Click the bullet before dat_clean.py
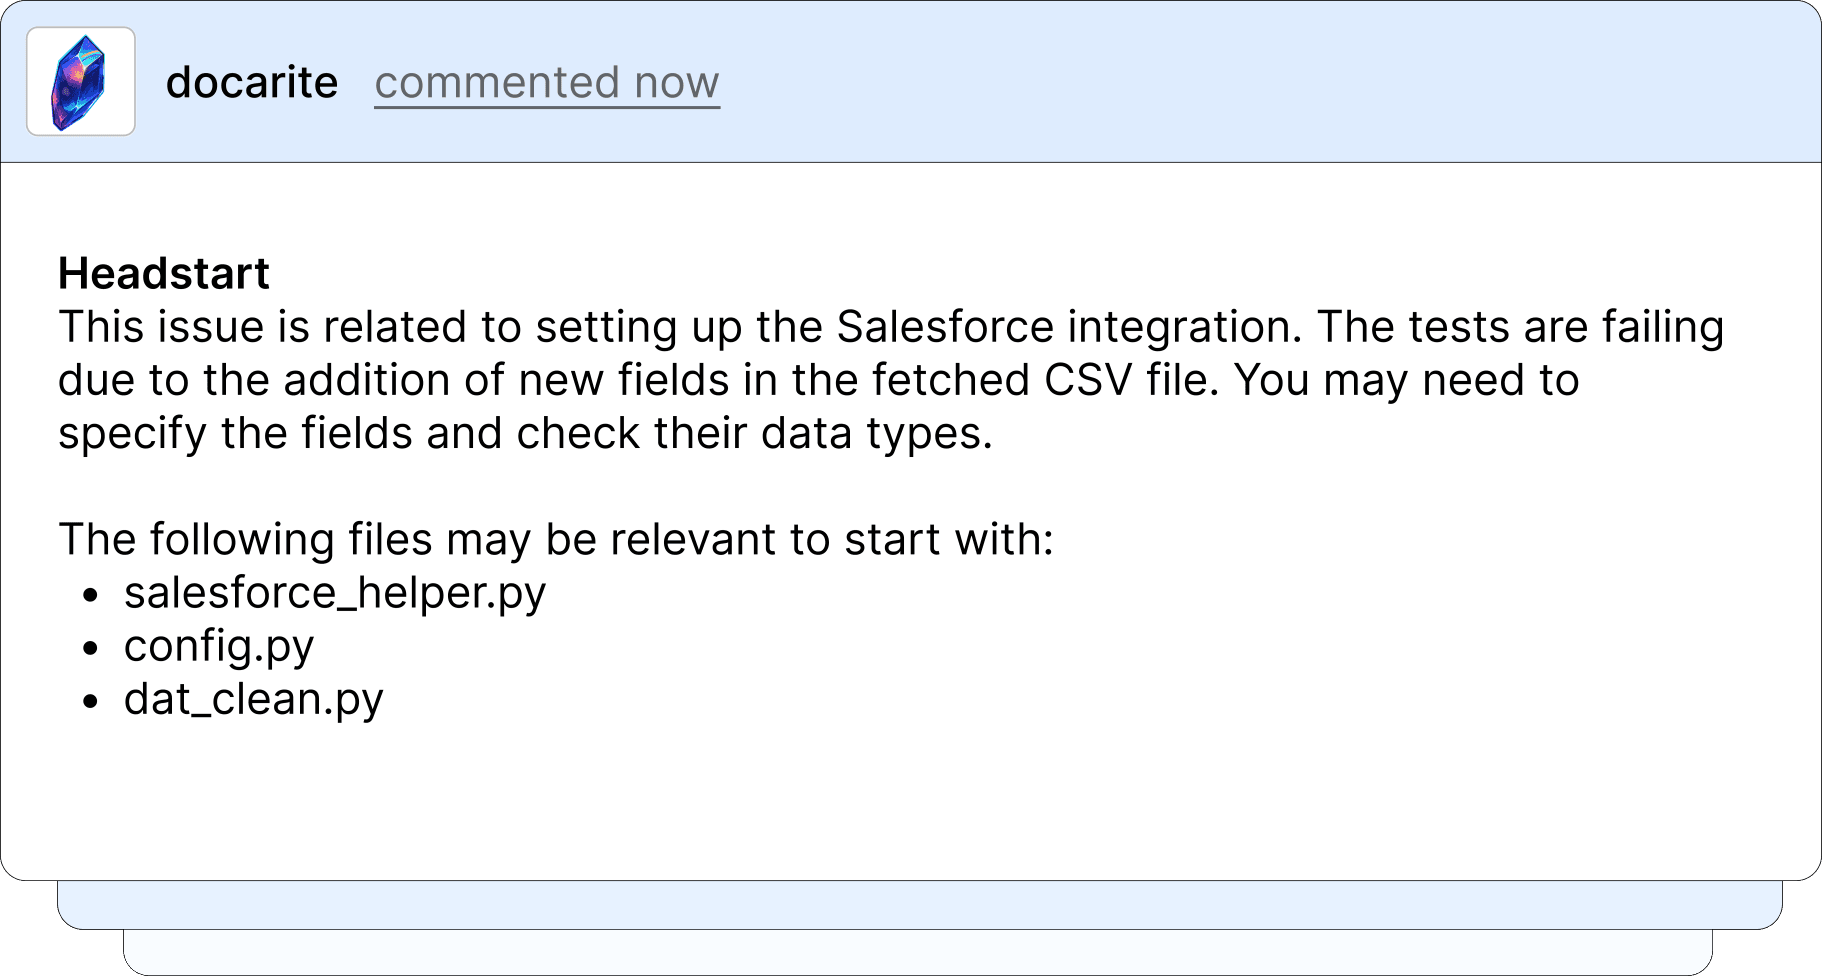Viewport: 1822px width, 976px height. [91, 701]
